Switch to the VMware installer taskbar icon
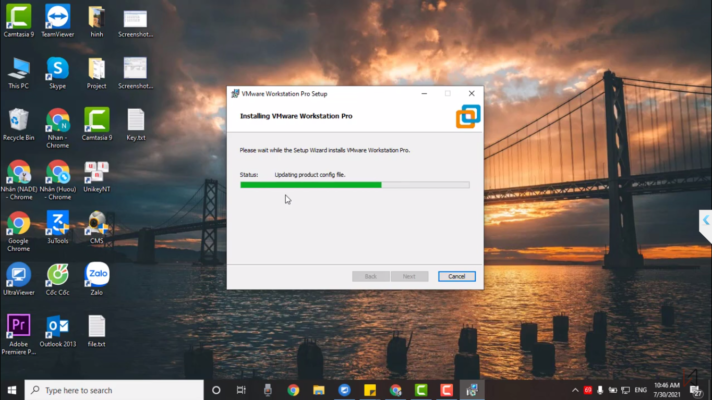 (x=472, y=390)
